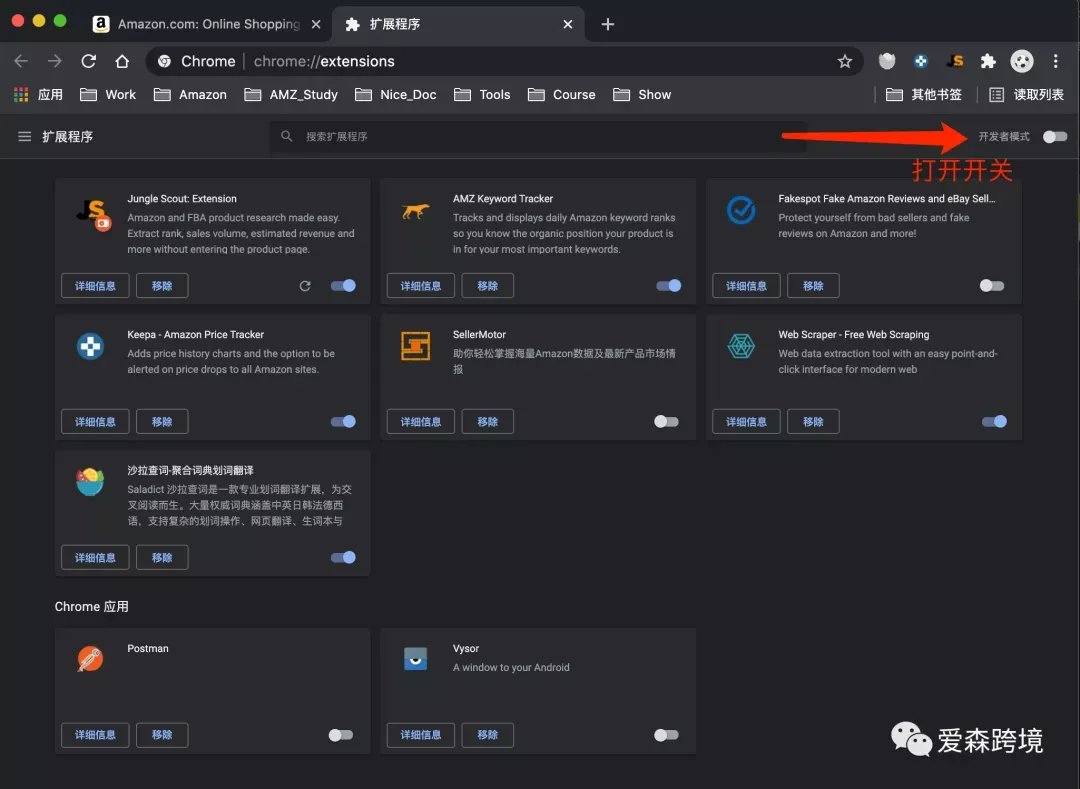Open Keepa extension icon in toolbar
The width and height of the screenshot is (1080, 789).
920,61
